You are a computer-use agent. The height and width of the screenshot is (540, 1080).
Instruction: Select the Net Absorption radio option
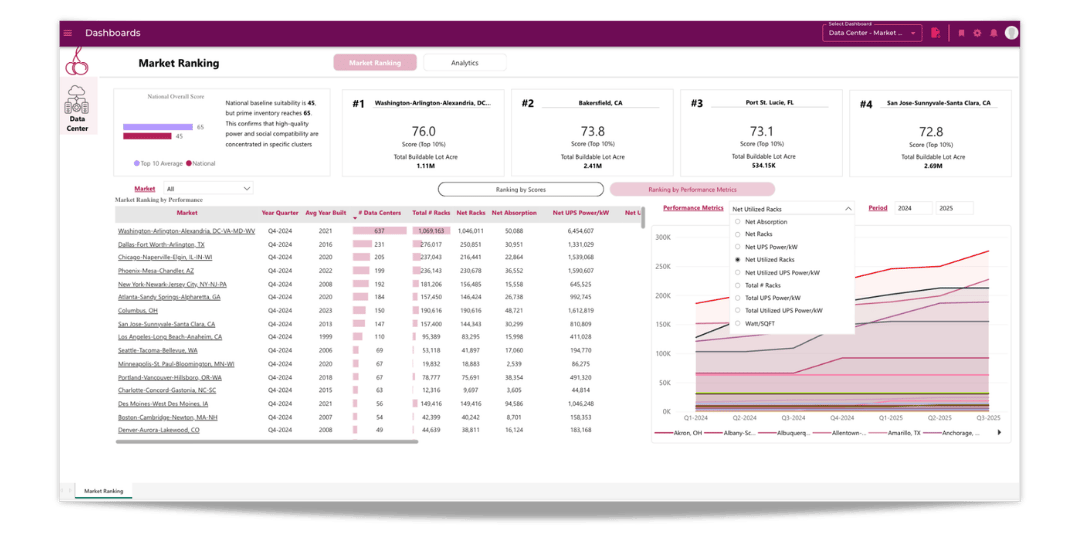[x=738, y=222]
